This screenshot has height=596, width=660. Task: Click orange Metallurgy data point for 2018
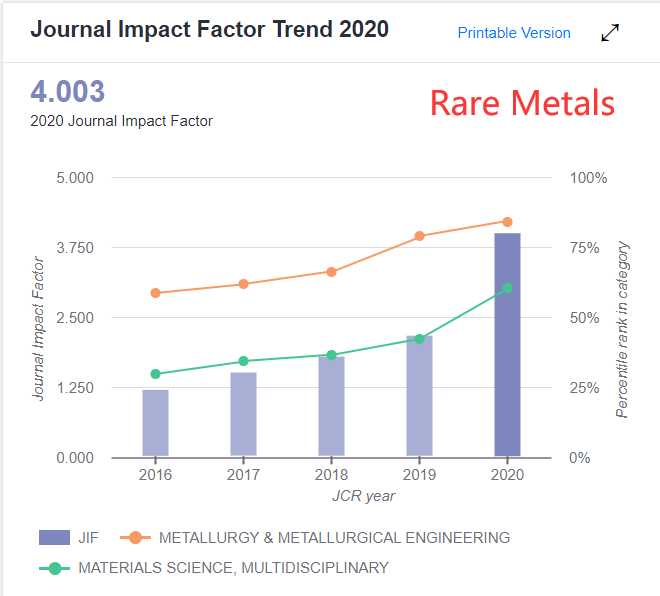point(331,272)
